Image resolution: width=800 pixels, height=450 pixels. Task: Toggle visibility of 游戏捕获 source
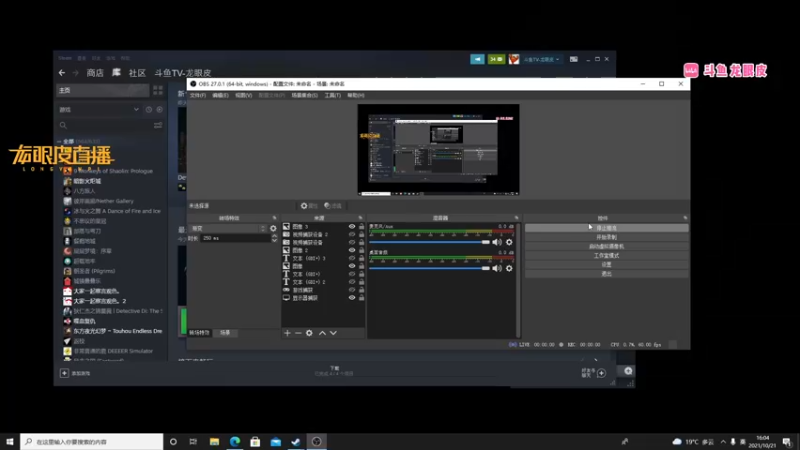point(352,290)
